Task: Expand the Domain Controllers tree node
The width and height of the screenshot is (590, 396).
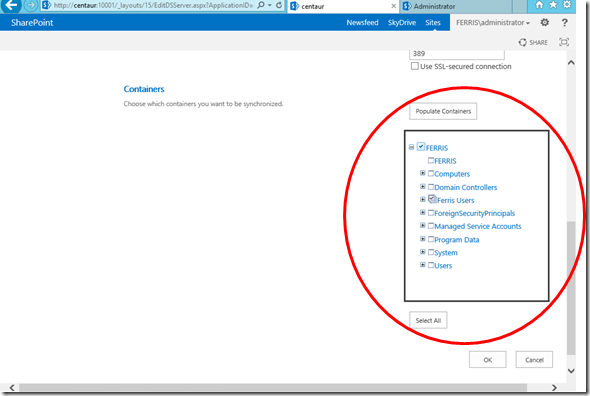Action: point(423,187)
